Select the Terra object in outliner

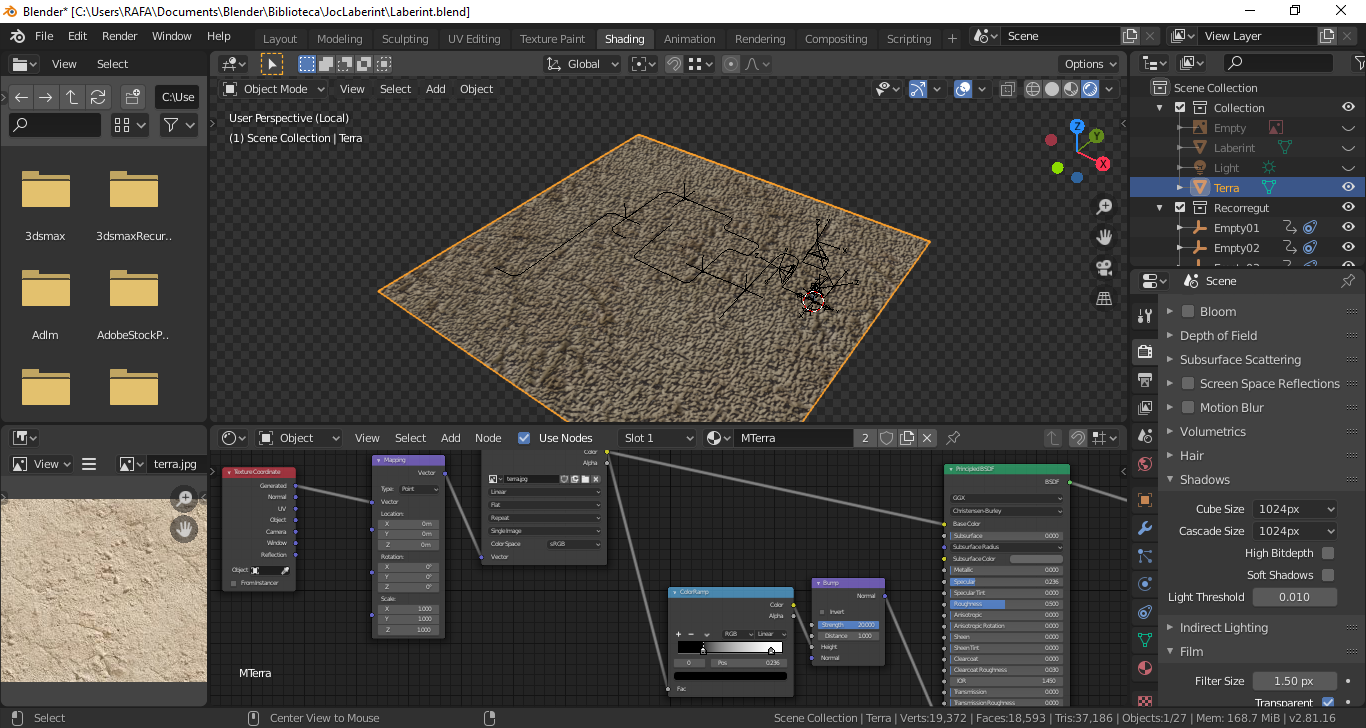pyautogui.click(x=1226, y=187)
